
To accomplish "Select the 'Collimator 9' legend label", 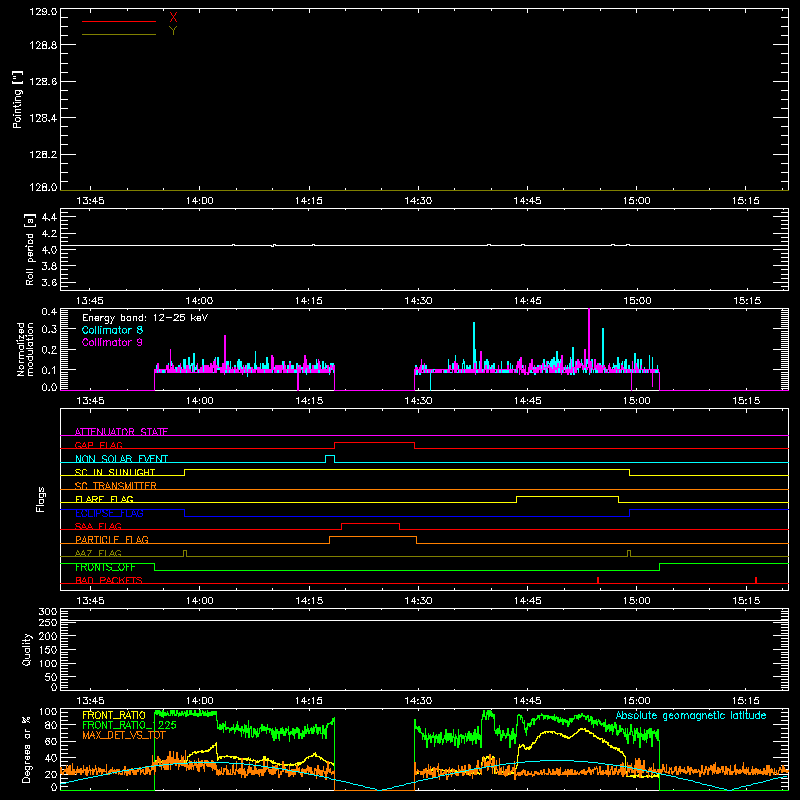I will pyautogui.click(x=112, y=342).
